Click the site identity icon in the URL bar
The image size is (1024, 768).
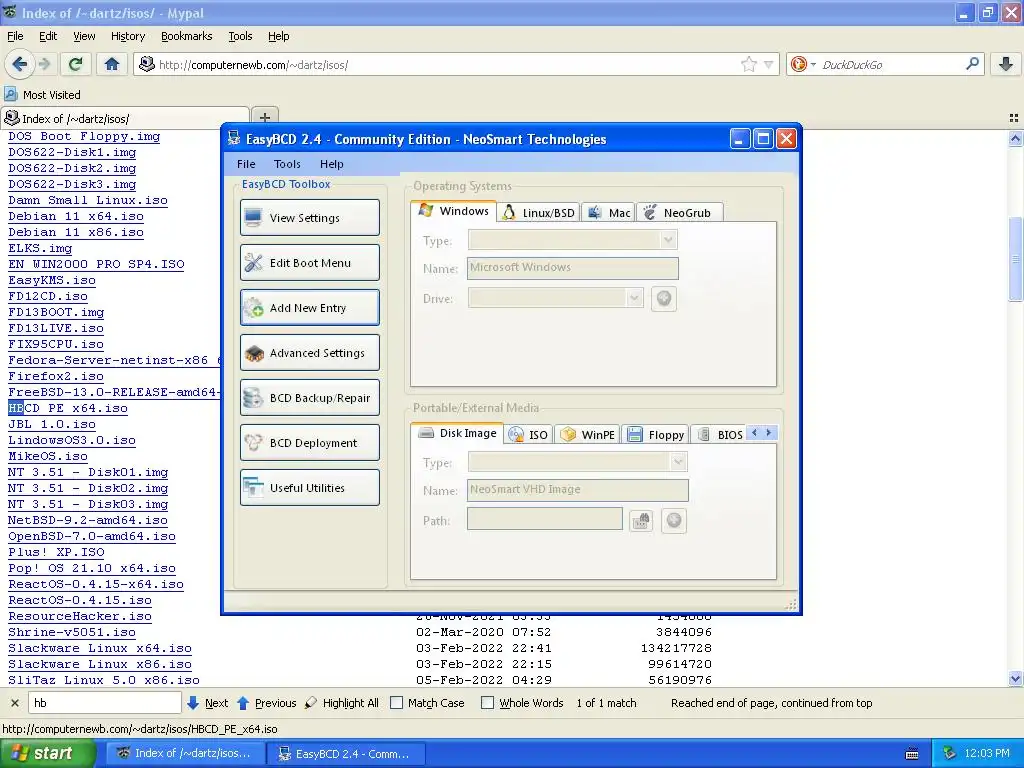(147, 64)
